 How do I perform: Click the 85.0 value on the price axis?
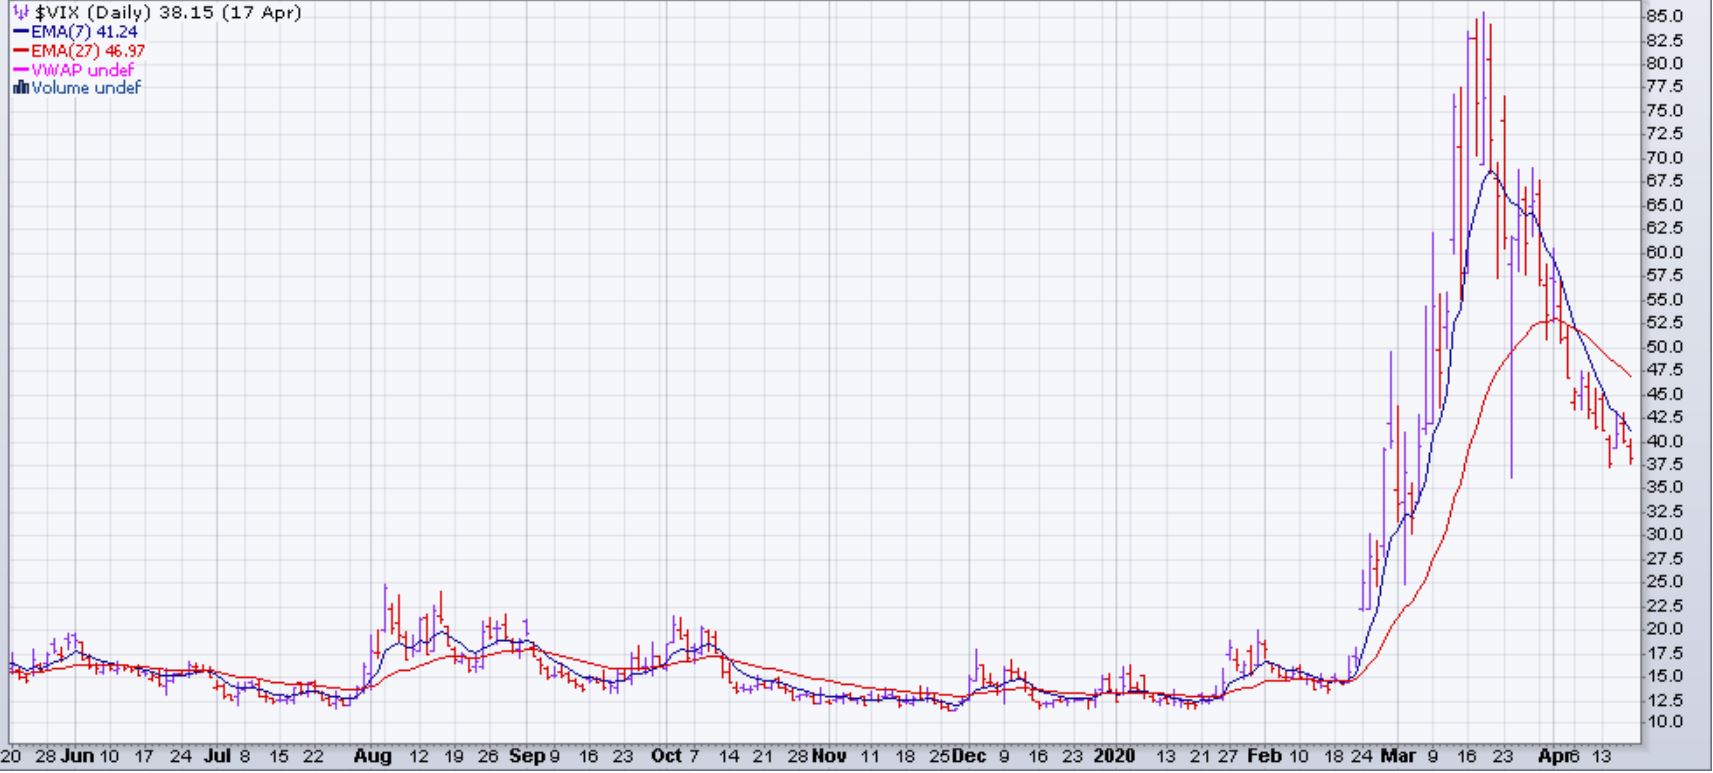1664,16
